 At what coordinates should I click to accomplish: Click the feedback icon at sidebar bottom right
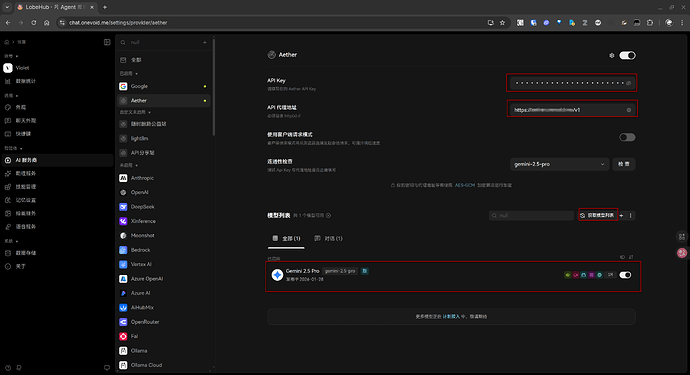(x=106, y=368)
